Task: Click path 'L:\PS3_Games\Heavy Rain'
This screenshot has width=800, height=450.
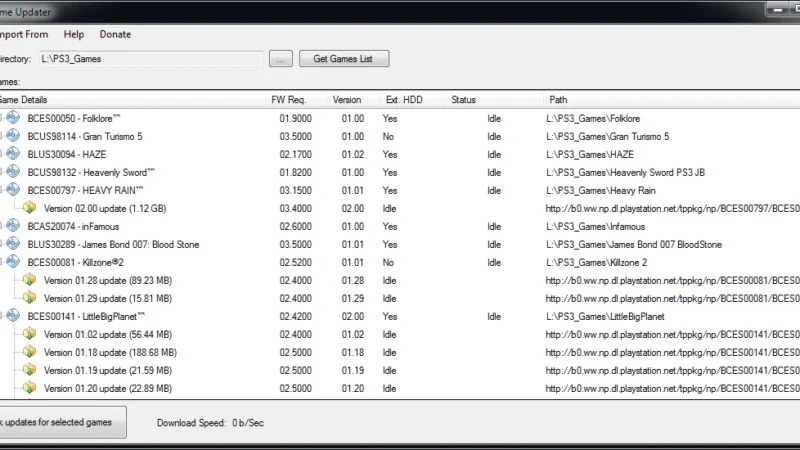Action: click(x=601, y=190)
